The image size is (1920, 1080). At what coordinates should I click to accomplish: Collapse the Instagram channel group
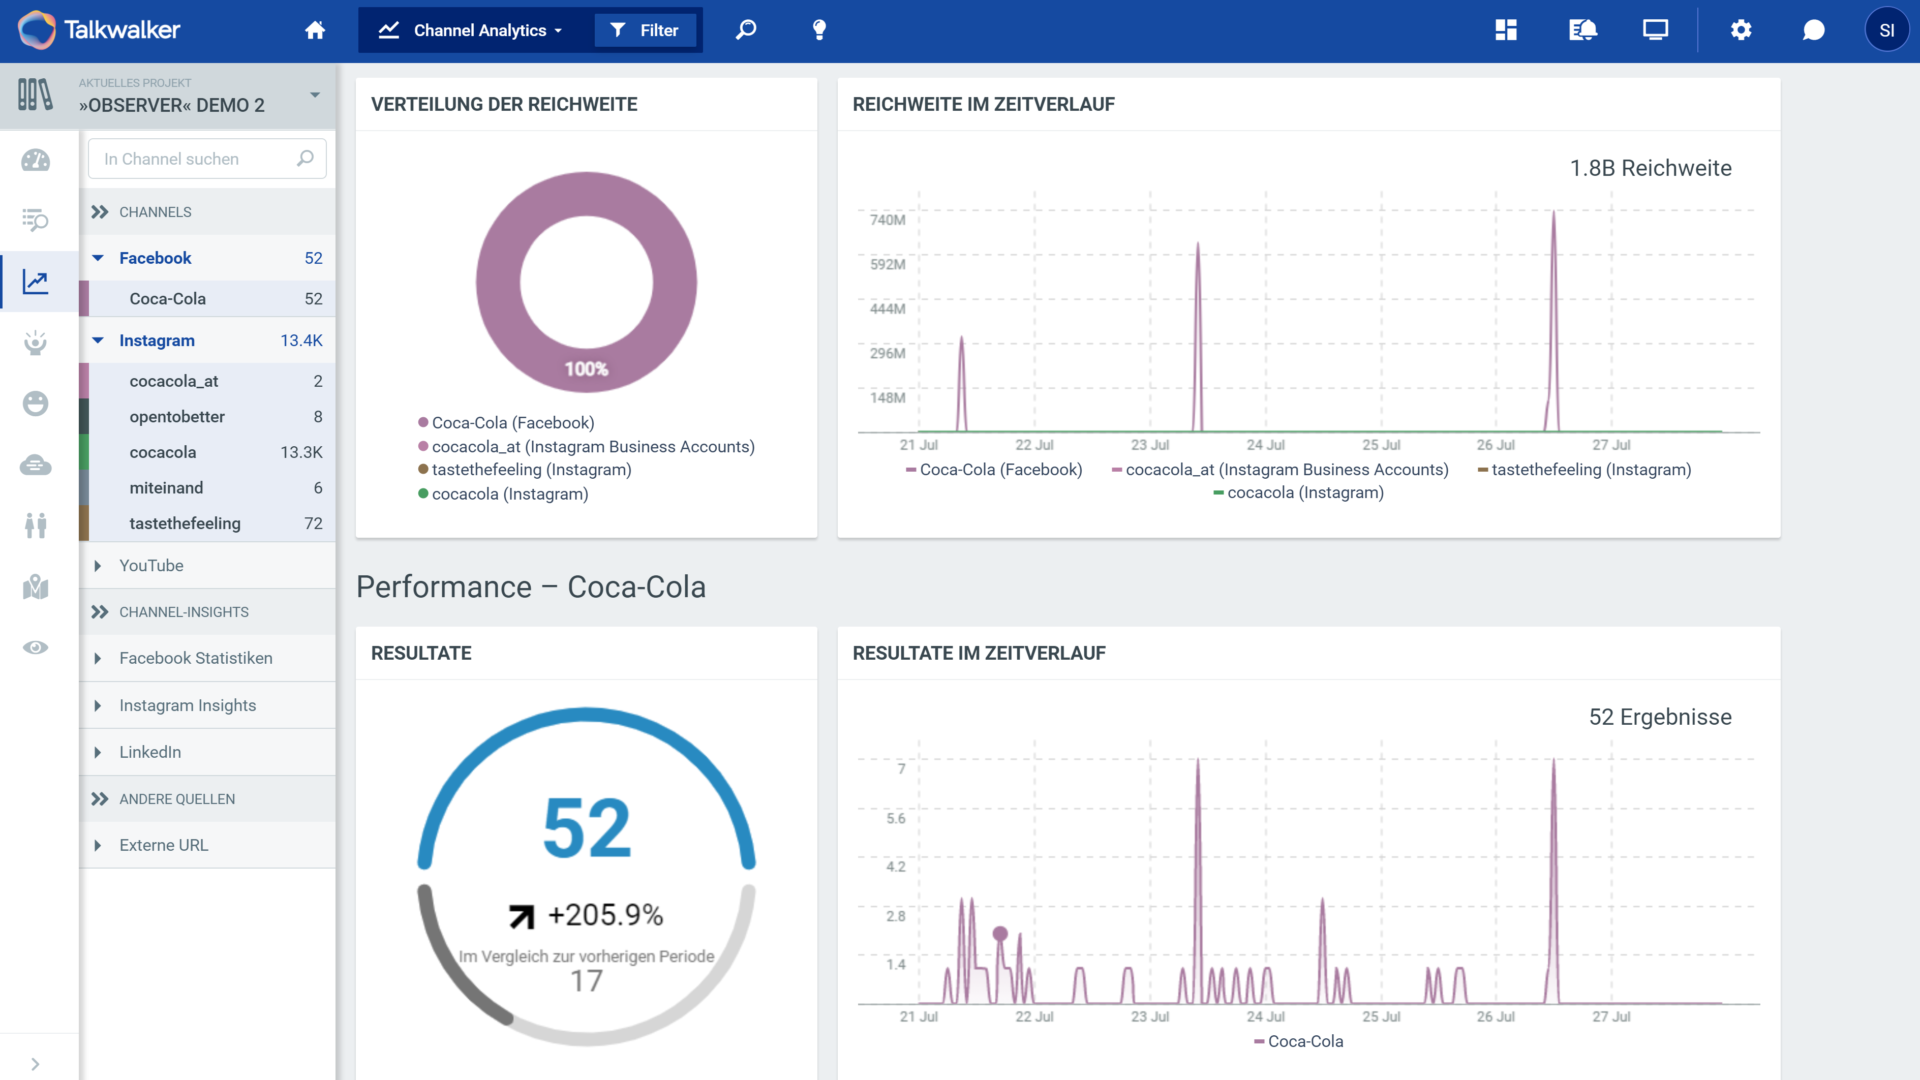point(98,341)
